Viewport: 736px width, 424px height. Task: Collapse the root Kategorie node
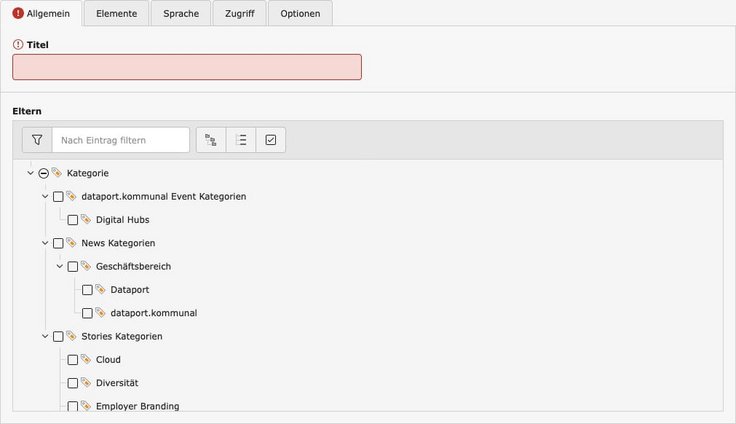tap(30, 173)
